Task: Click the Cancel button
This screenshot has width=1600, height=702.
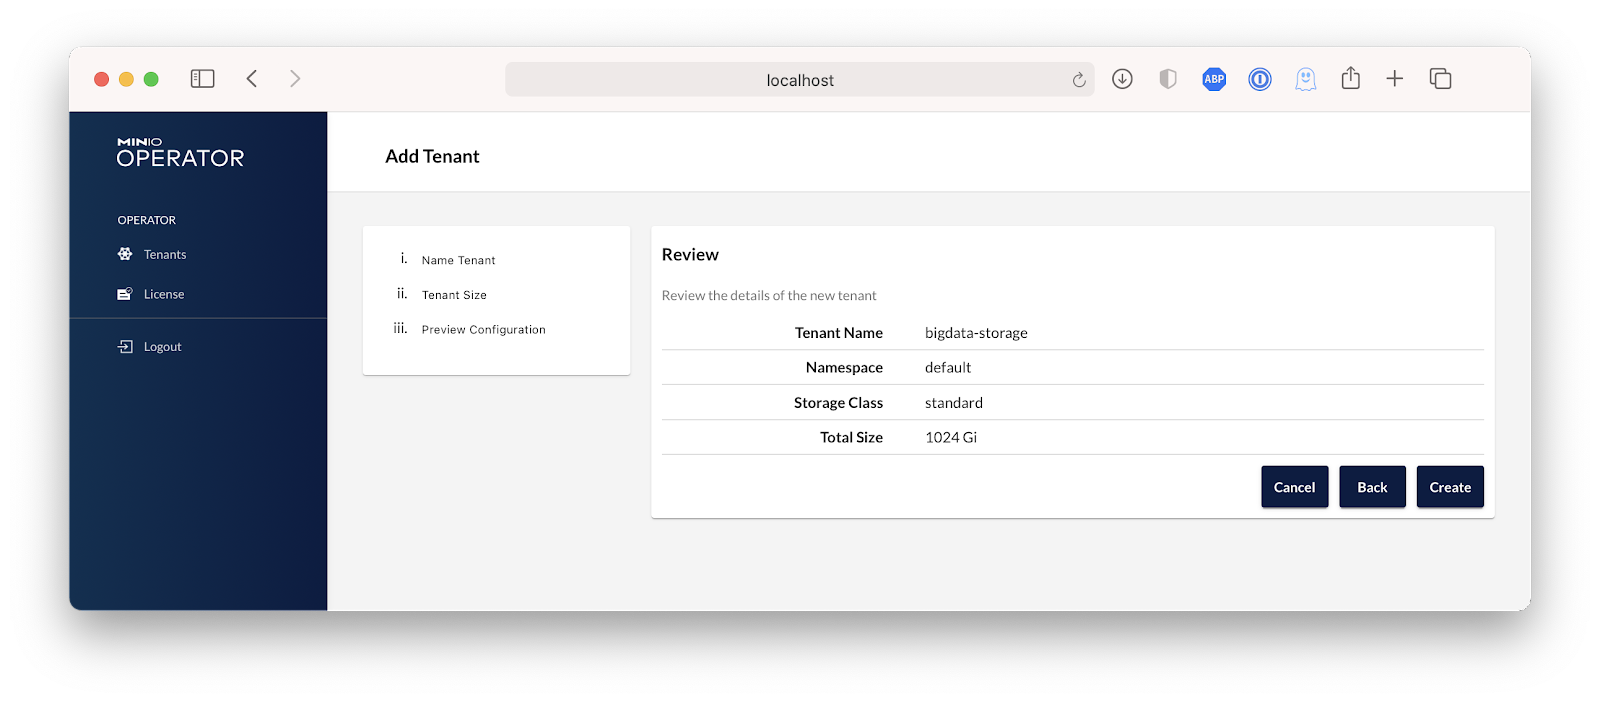Action: coord(1294,487)
